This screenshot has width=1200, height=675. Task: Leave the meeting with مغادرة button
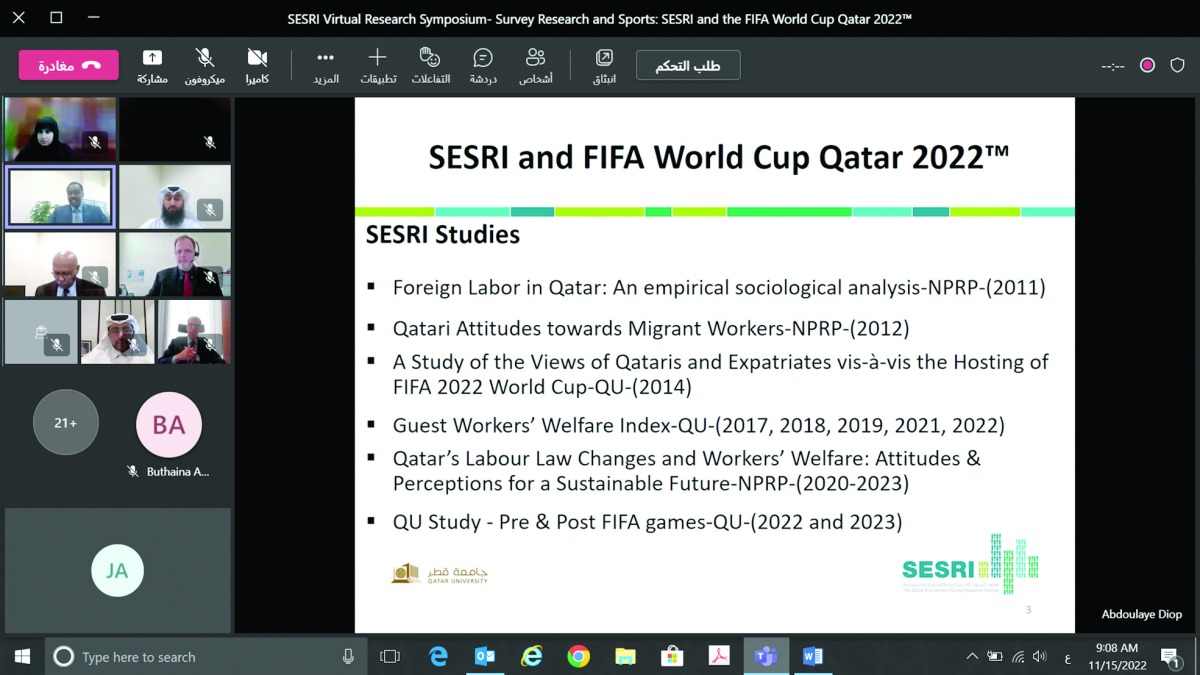[68, 65]
